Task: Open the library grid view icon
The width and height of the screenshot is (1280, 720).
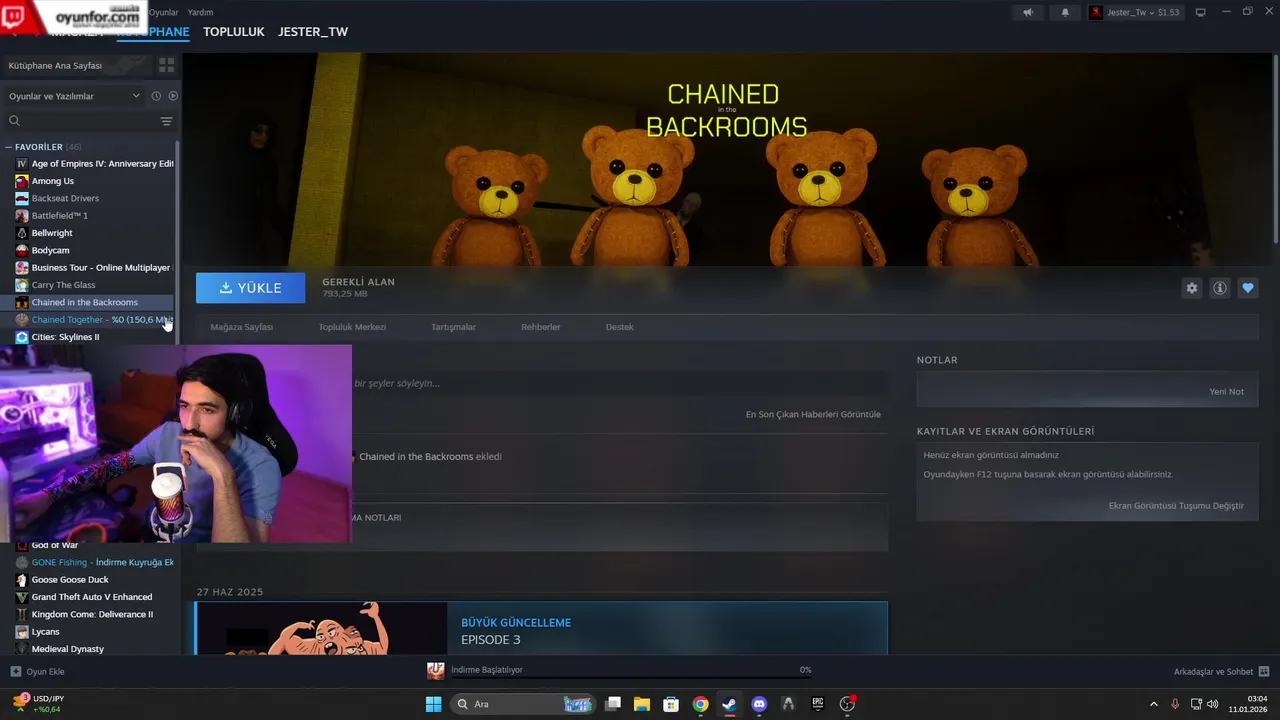Action: (166, 65)
